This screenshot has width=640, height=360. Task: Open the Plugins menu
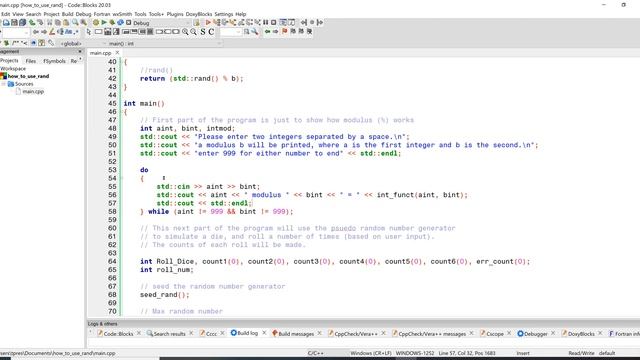click(175, 14)
